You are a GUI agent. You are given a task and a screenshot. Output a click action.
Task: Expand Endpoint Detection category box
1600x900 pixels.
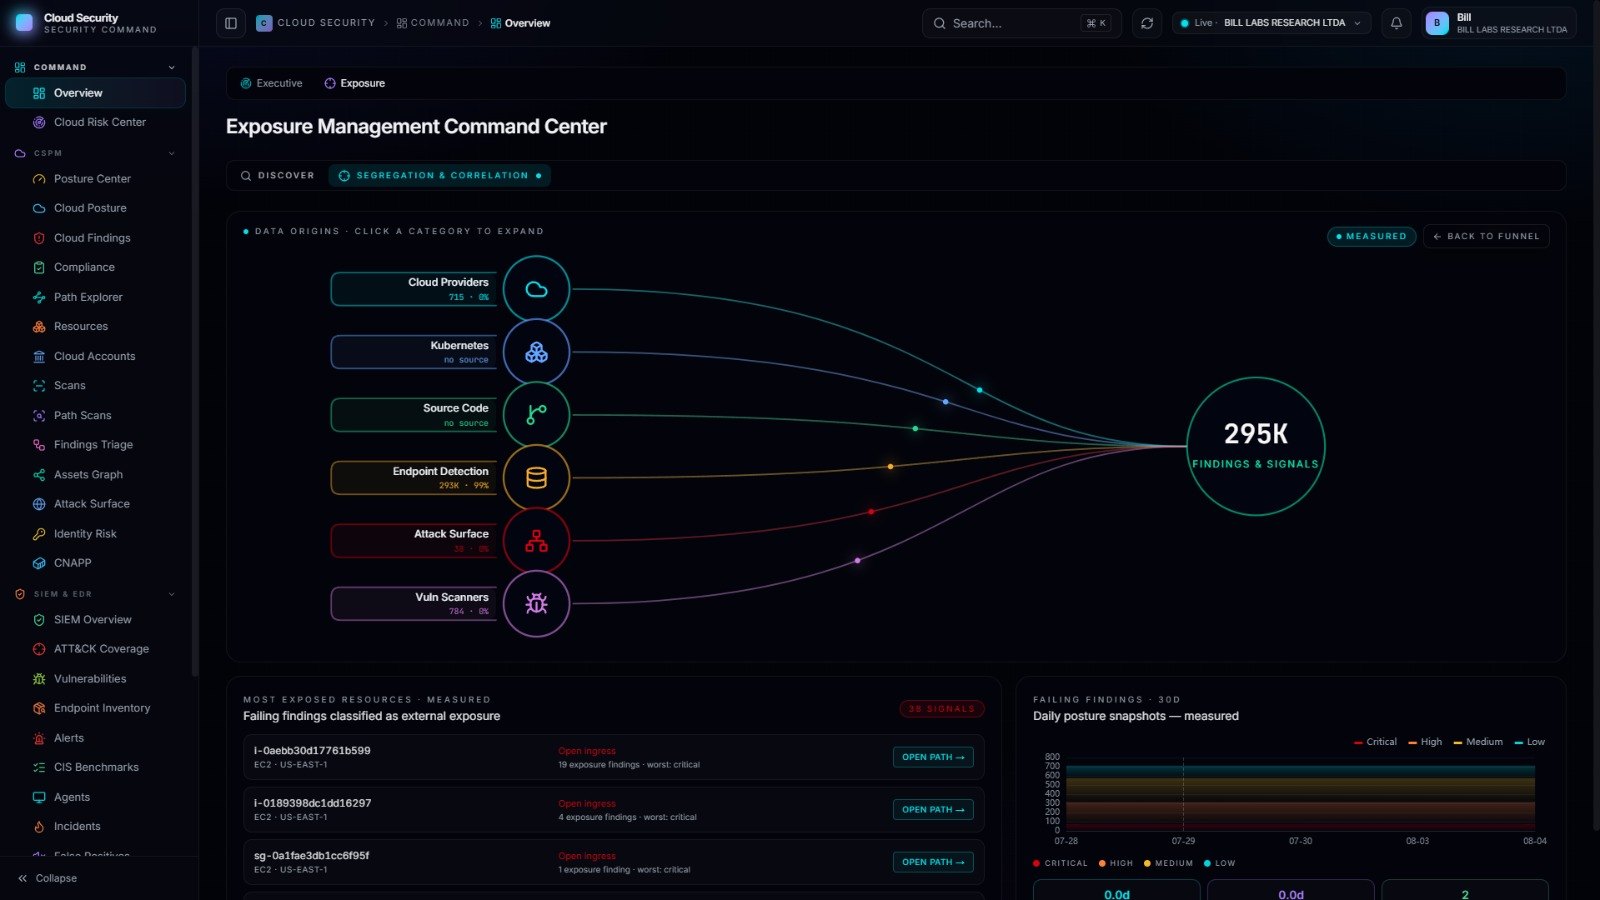click(x=413, y=478)
